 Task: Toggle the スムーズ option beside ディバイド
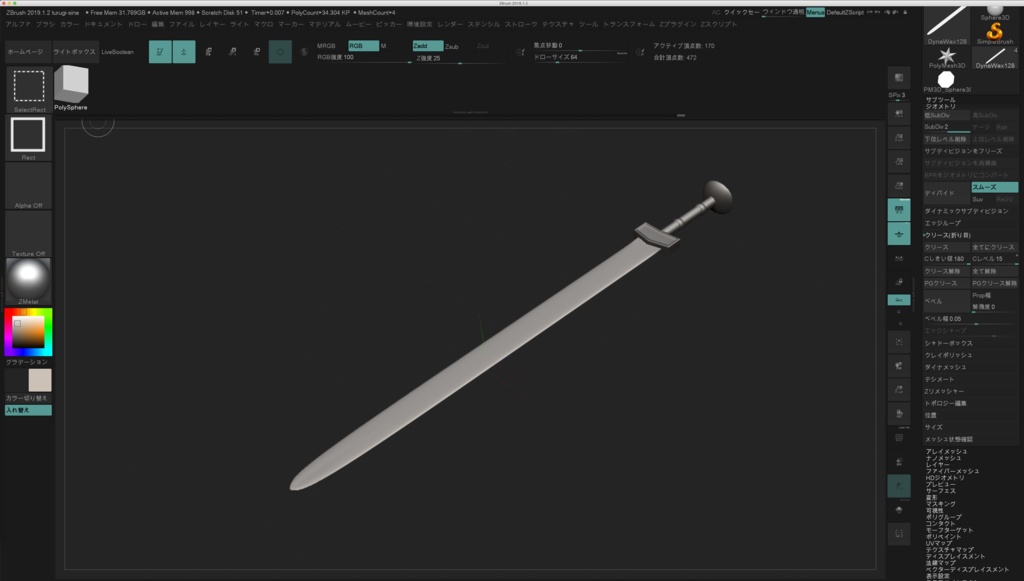(x=995, y=187)
